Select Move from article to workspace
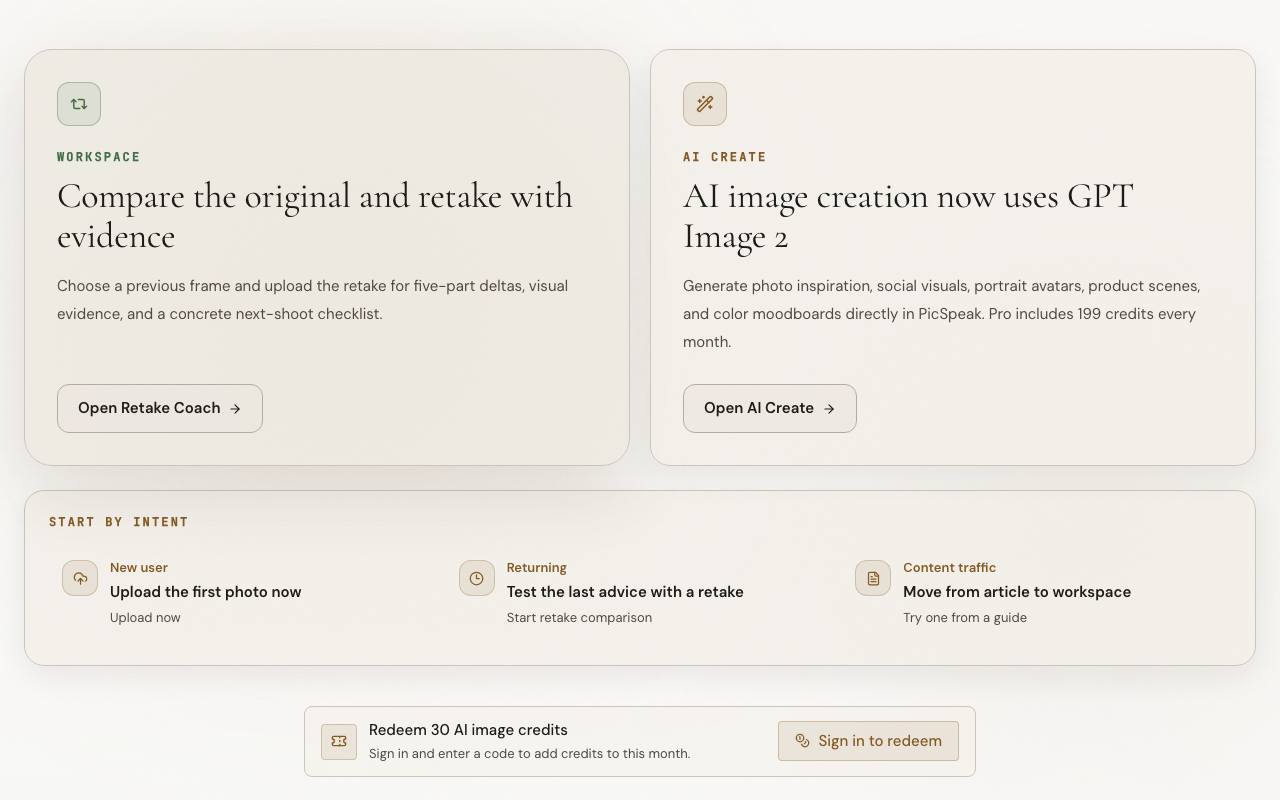This screenshot has width=1280, height=800. (x=1017, y=592)
